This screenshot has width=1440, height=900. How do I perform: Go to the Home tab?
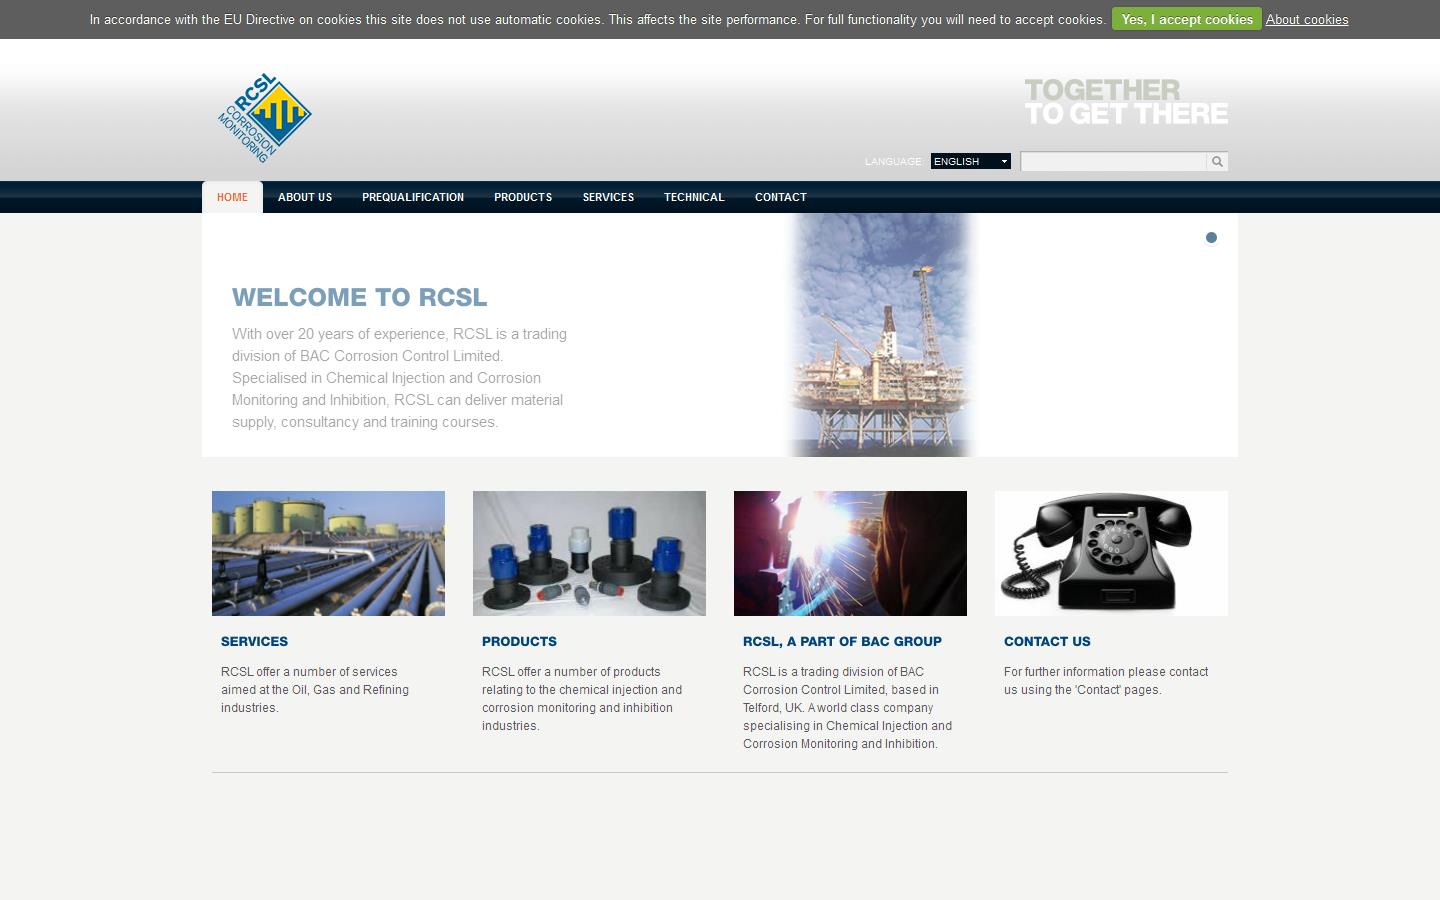click(232, 197)
